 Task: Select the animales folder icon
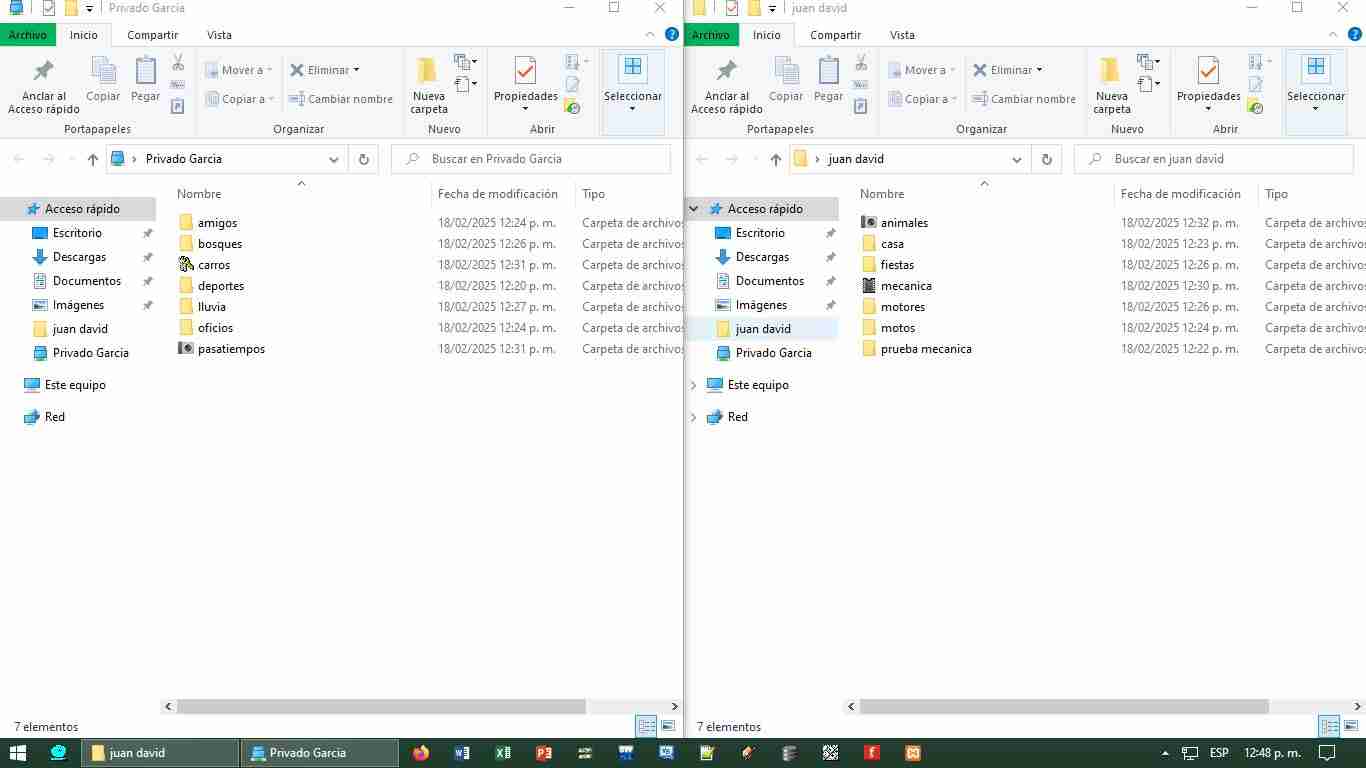869,223
